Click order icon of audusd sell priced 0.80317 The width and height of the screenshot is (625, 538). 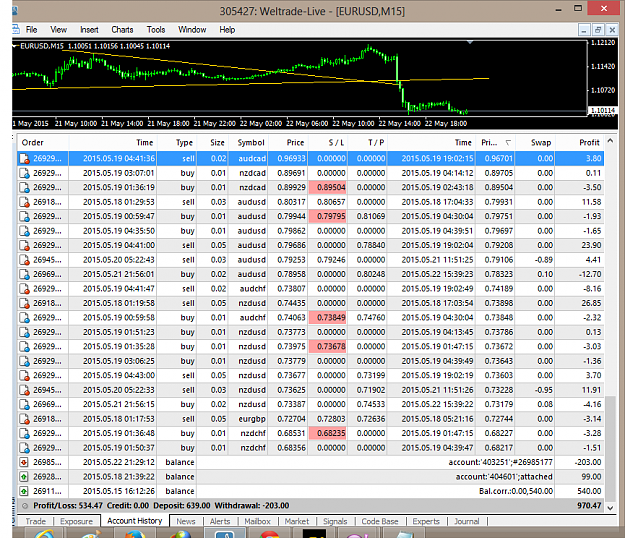(x=25, y=202)
